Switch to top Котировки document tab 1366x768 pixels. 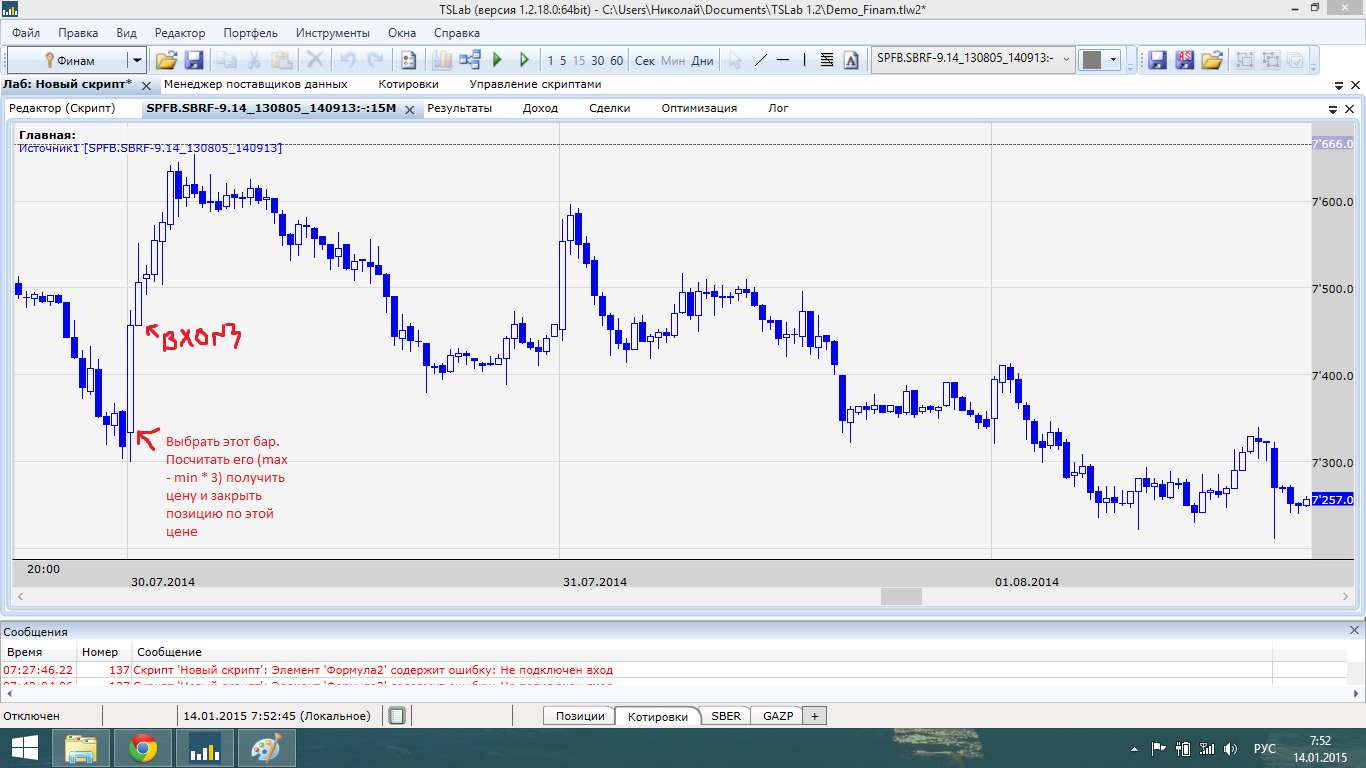tap(409, 85)
